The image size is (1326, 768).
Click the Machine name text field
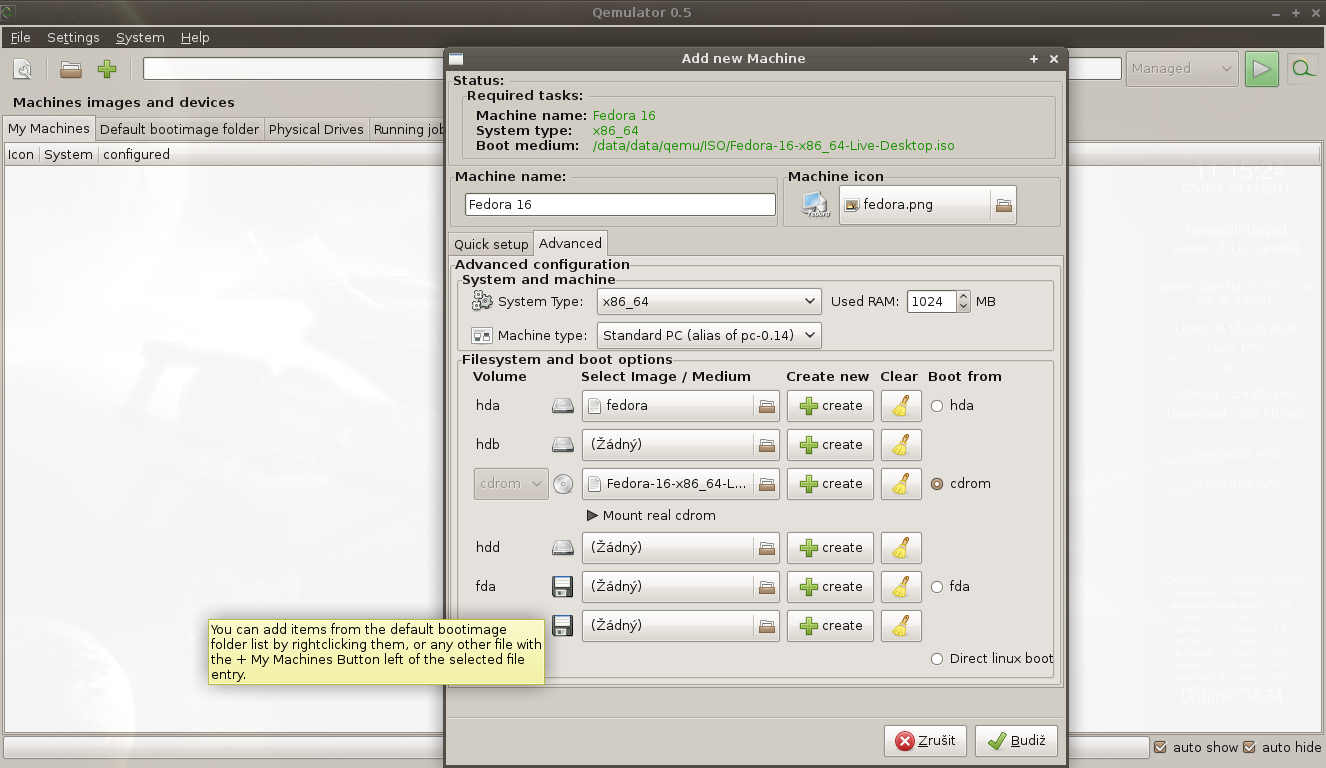pos(620,205)
